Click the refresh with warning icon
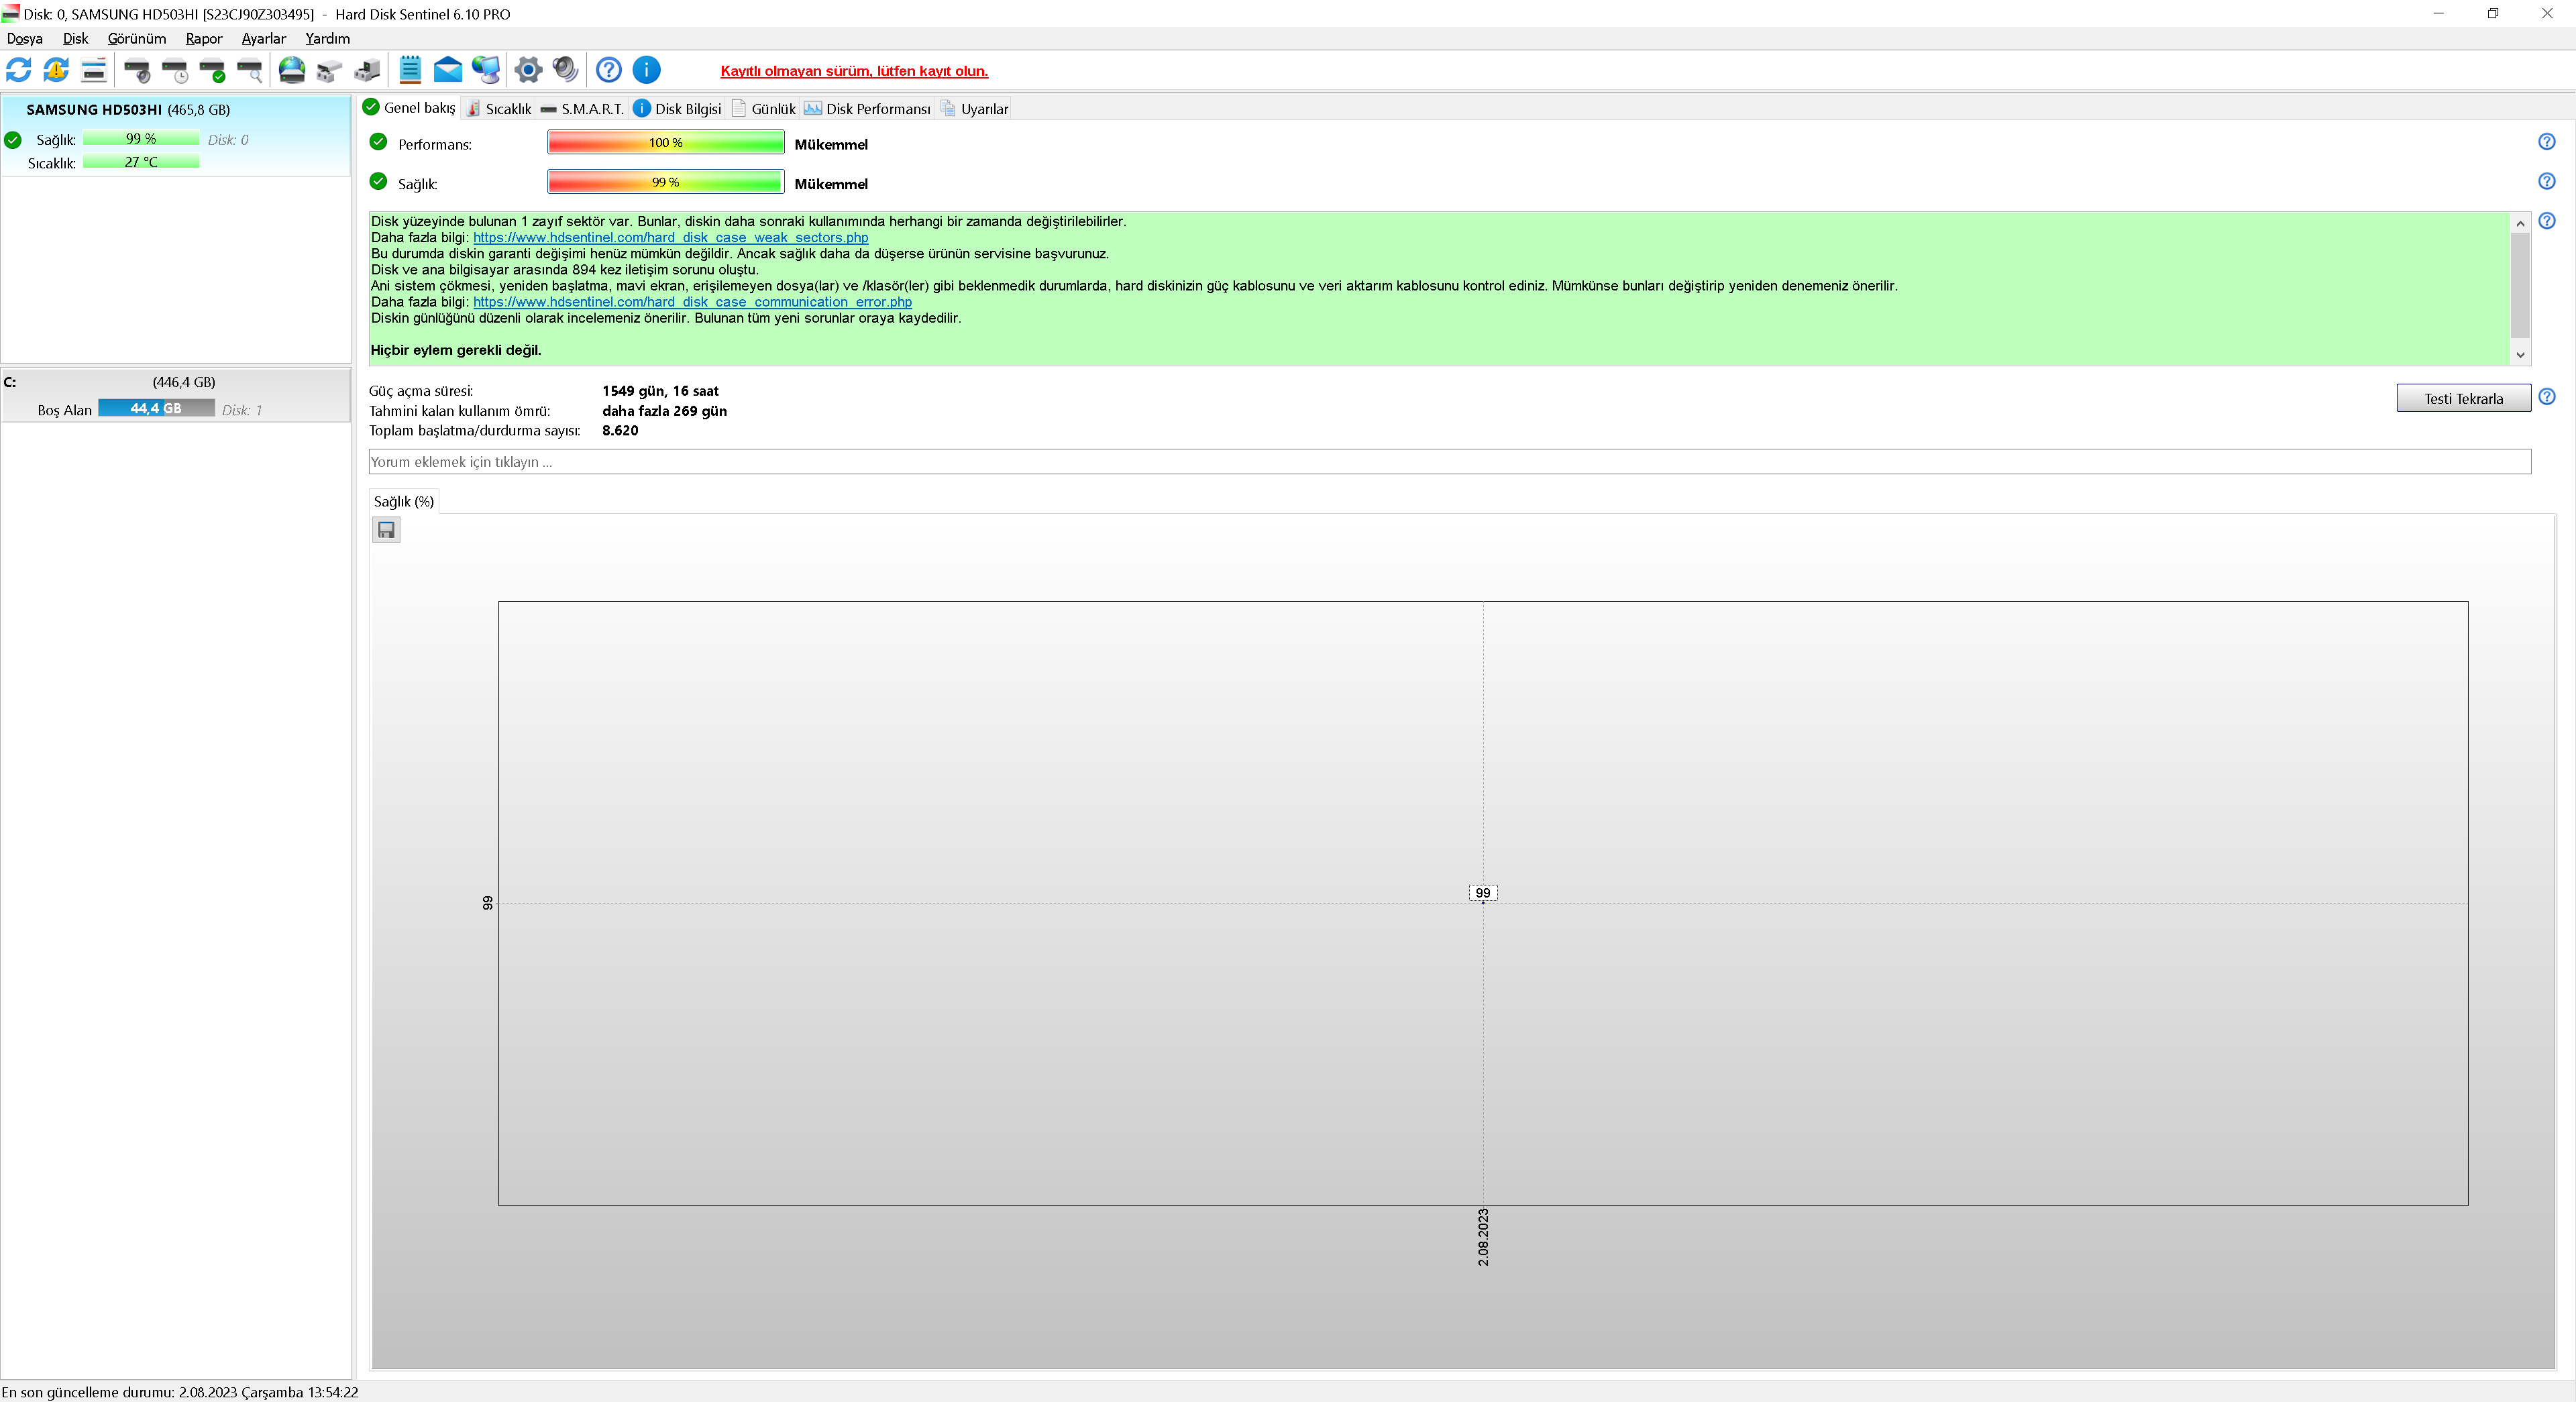Viewport: 2576px width, 1402px height. (56, 70)
